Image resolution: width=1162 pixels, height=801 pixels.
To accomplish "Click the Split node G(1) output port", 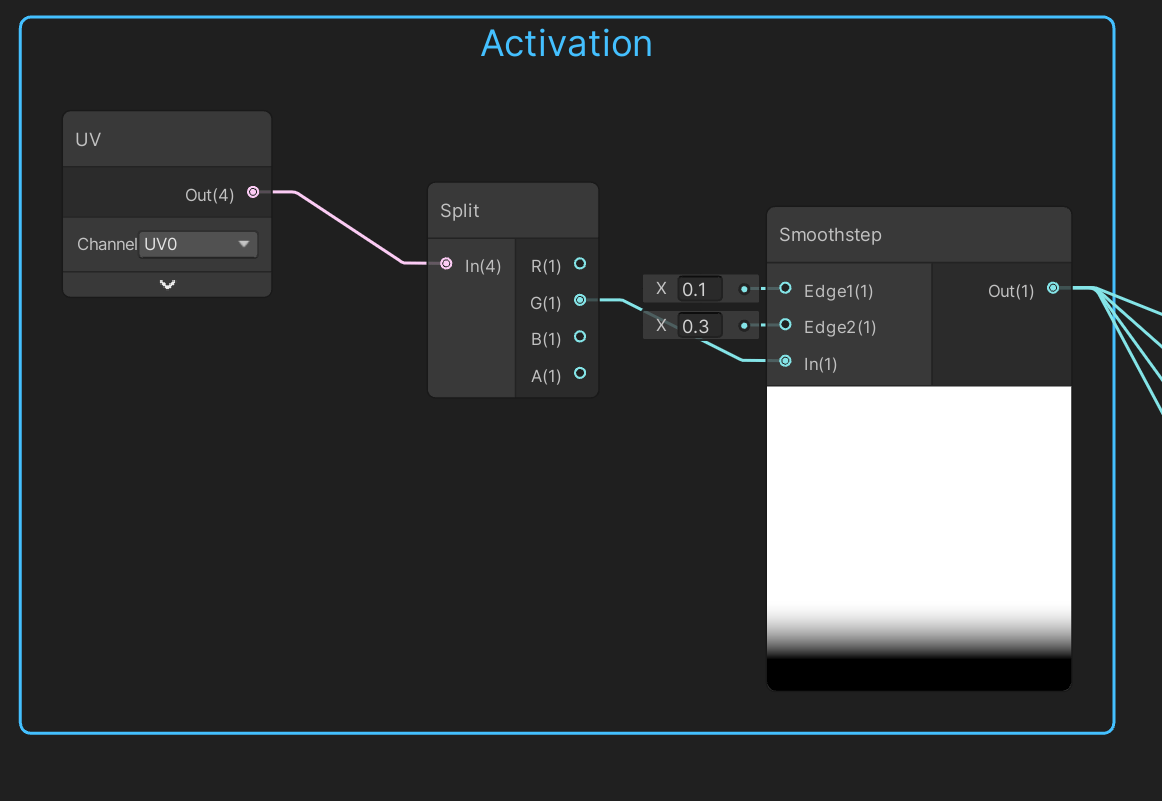I will click(580, 300).
